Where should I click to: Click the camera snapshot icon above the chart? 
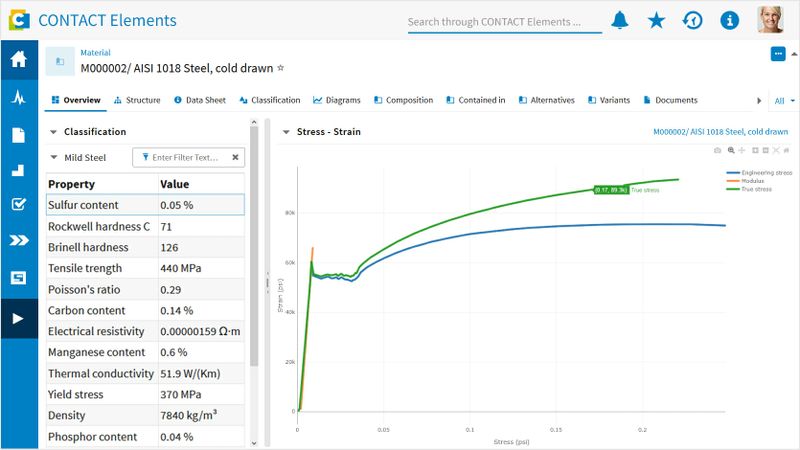coord(717,150)
